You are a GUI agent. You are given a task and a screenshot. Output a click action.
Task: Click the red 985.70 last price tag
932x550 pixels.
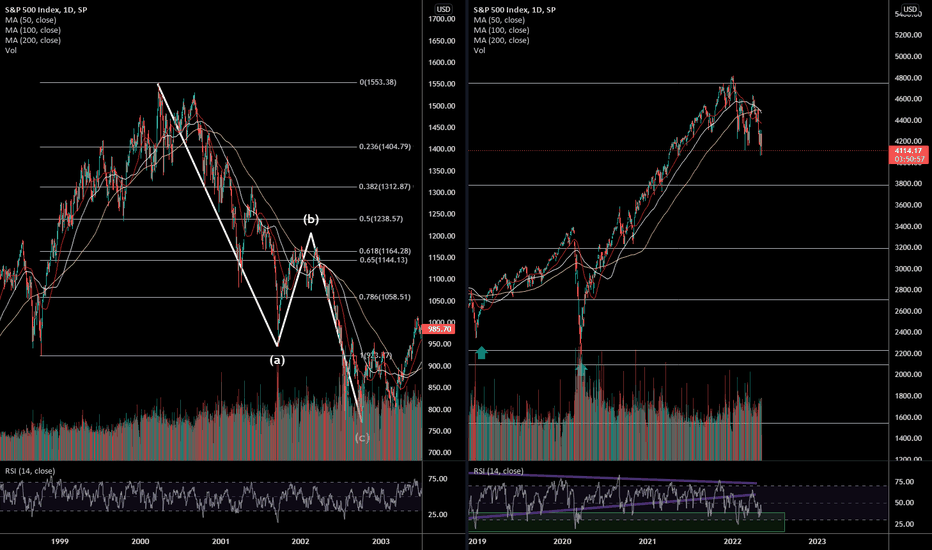click(439, 329)
